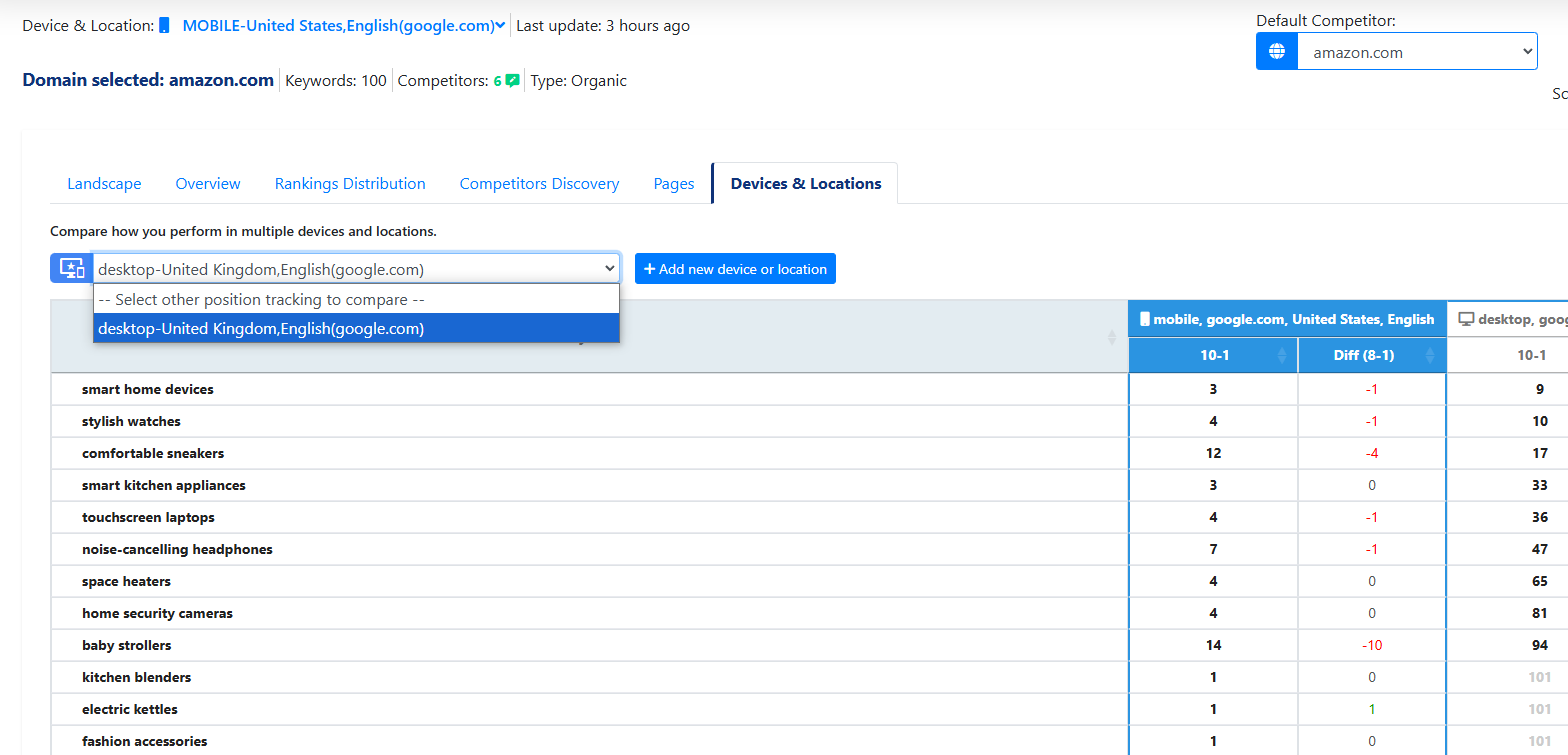Click mobile, google.com, United States header
Screen dimensions: 1568x755
pos(1287,319)
